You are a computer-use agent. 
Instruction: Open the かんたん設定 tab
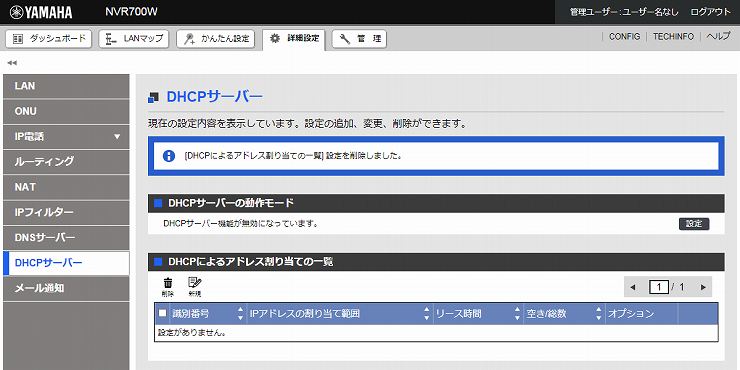(216, 39)
